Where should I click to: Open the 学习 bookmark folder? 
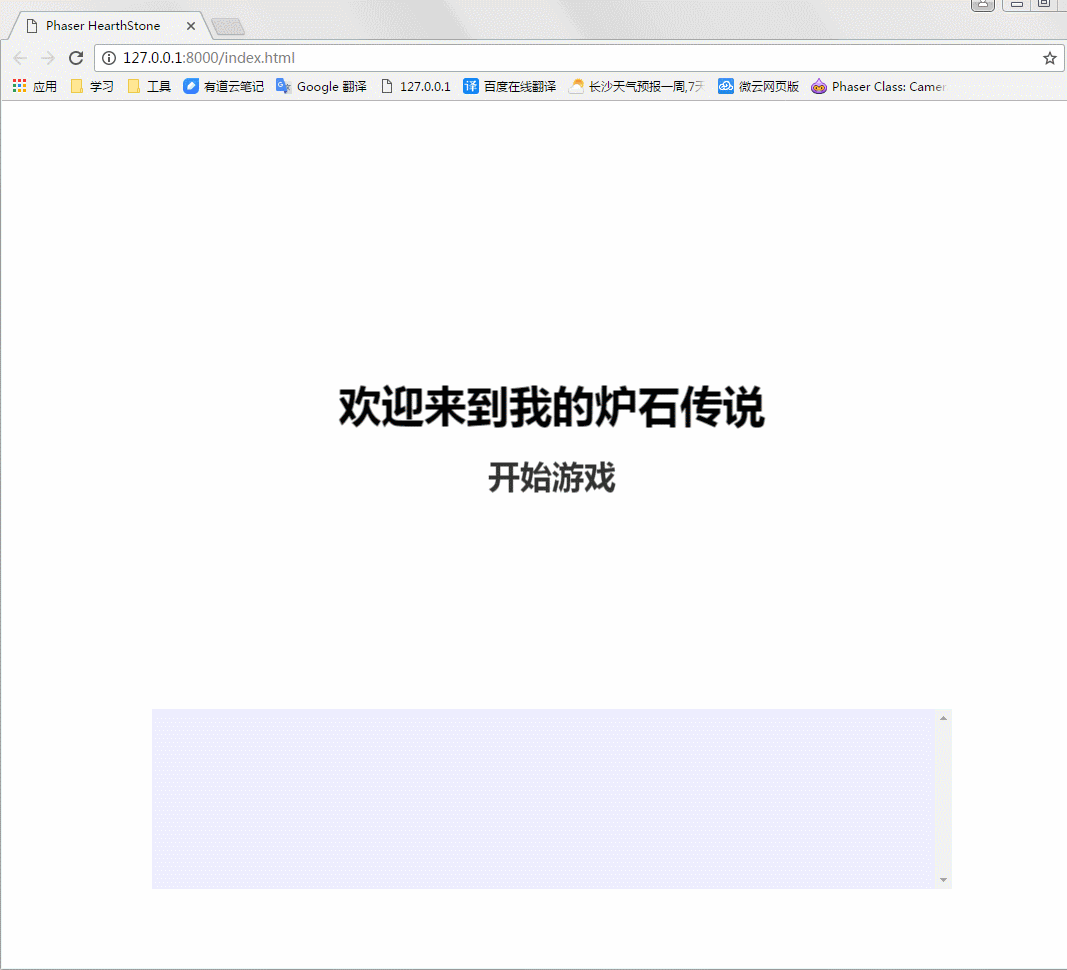[92, 86]
